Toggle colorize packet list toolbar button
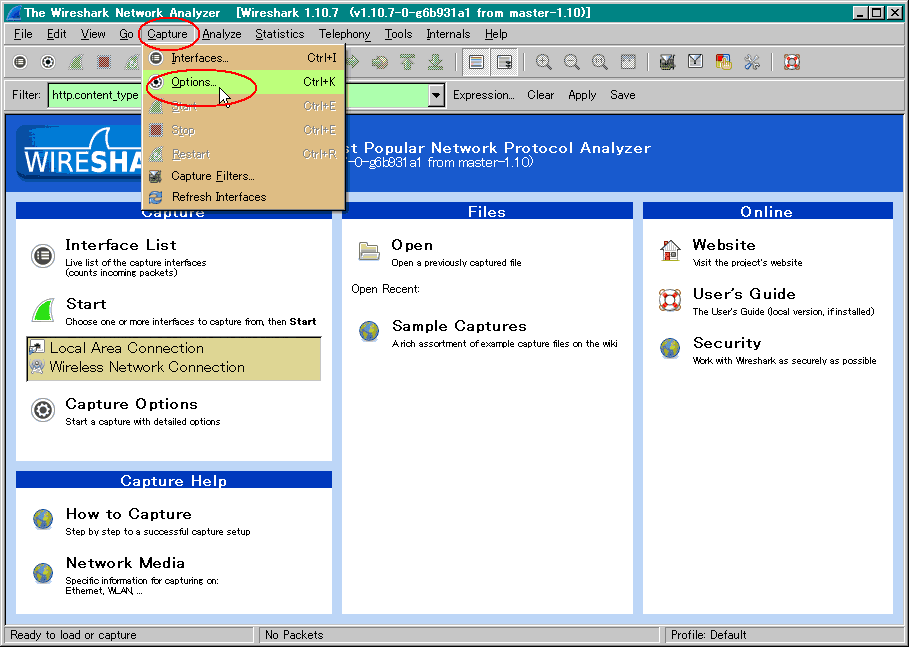 pyautogui.click(x=477, y=62)
